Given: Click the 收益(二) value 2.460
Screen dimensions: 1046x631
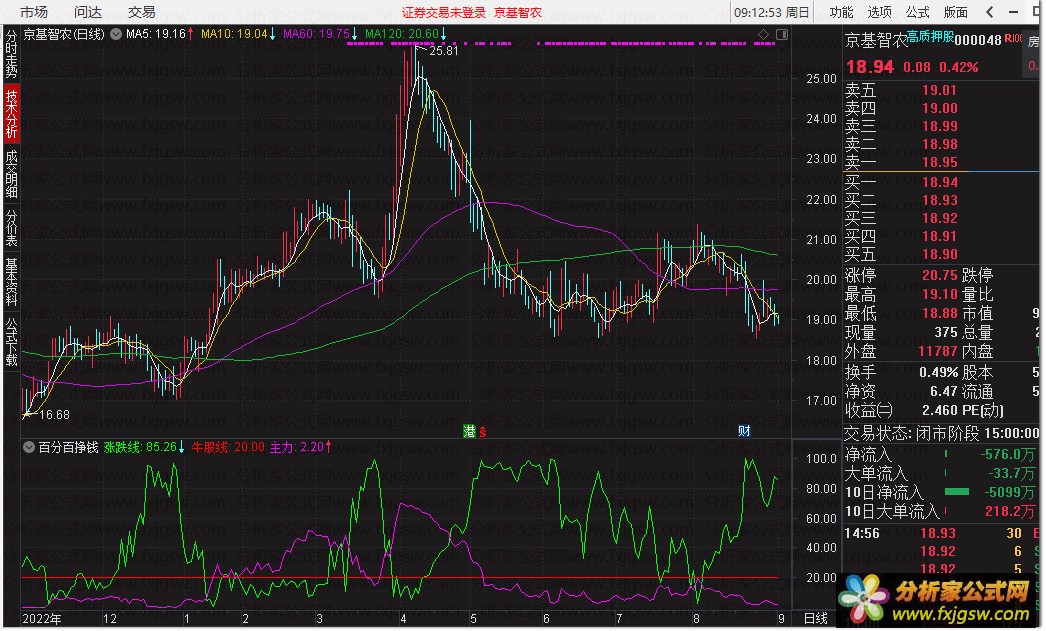Looking at the screenshot, I should tap(940, 410).
